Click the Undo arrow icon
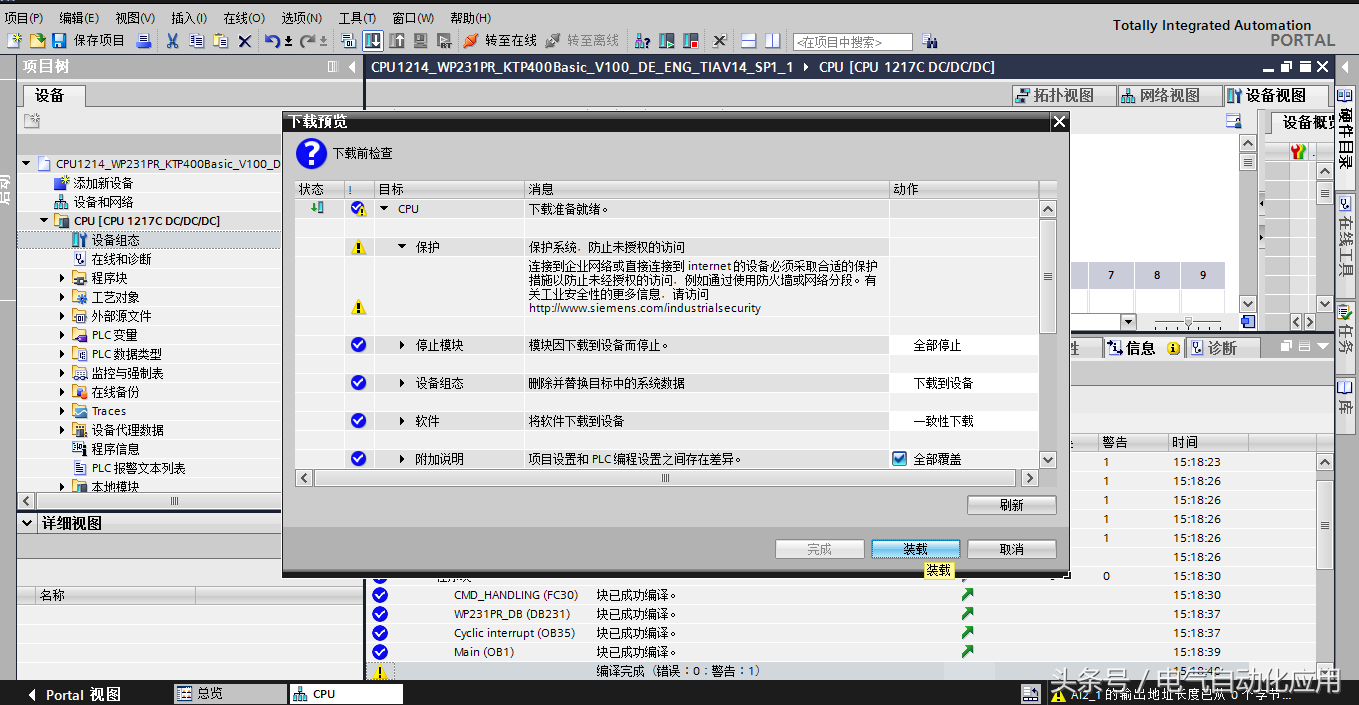Image resolution: width=1359 pixels, height=705 pixels. click(x=273, y=41)
